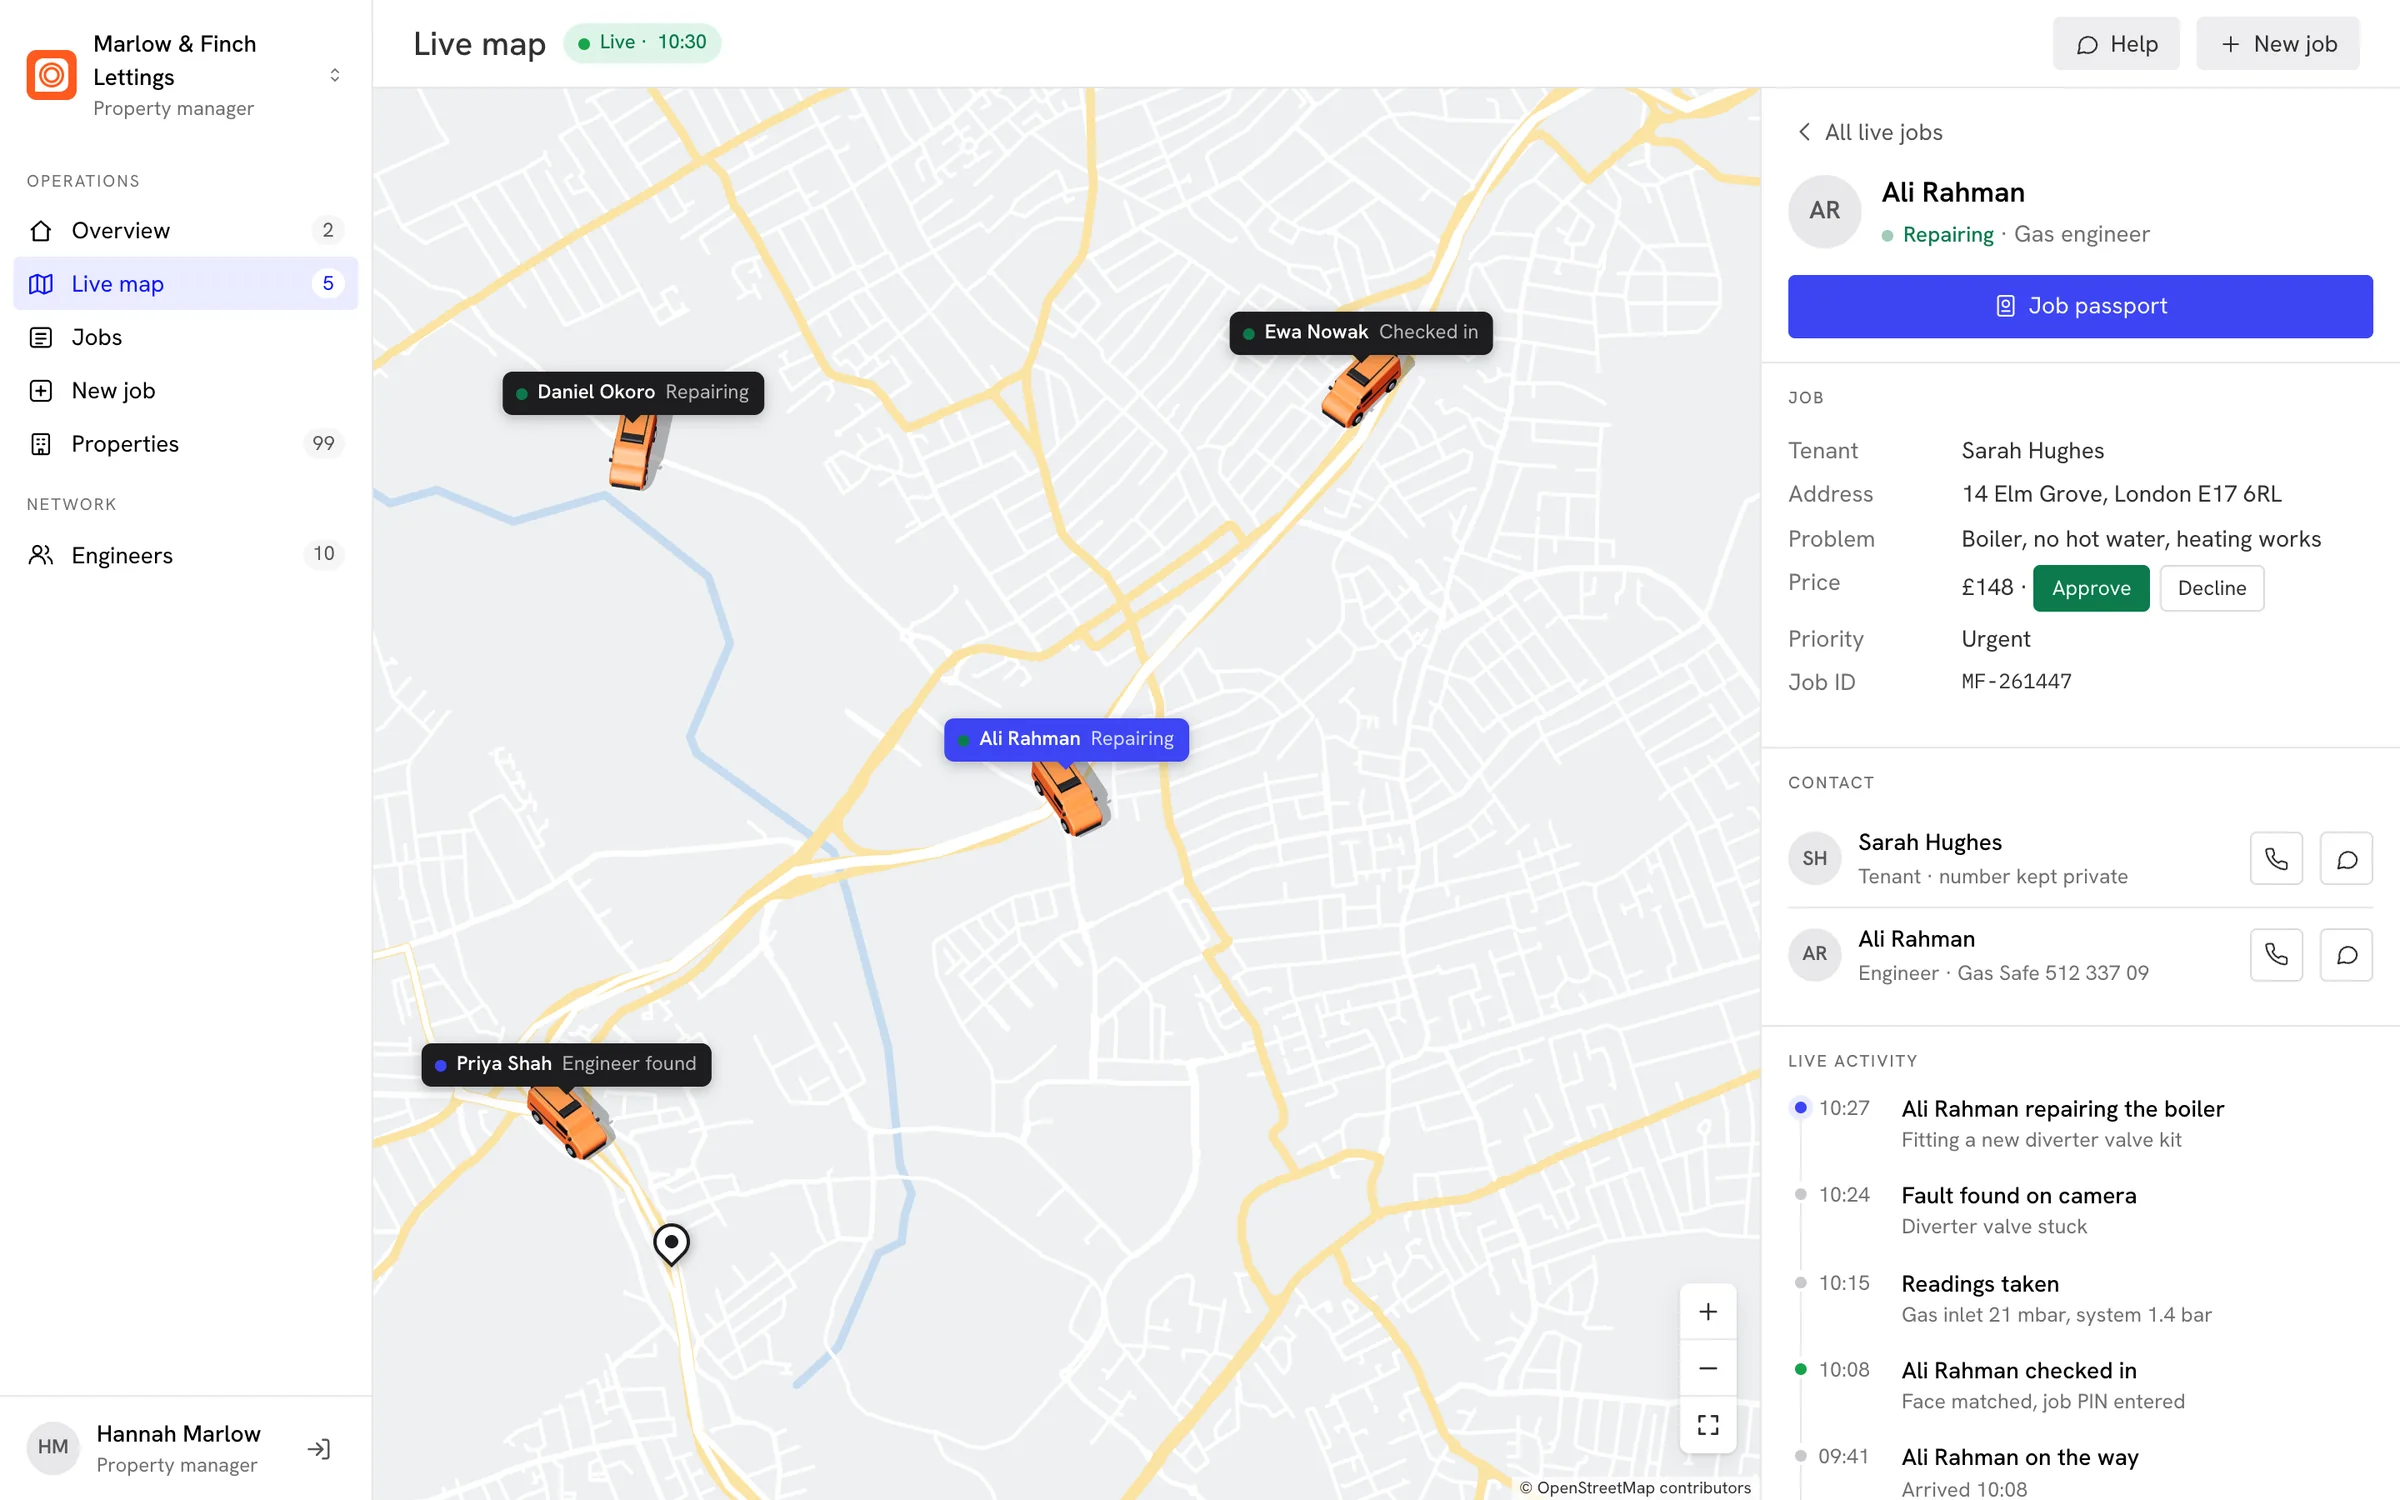Click the 10:08 Ali Rahman checked in entry

[x=2080, y=1385]
